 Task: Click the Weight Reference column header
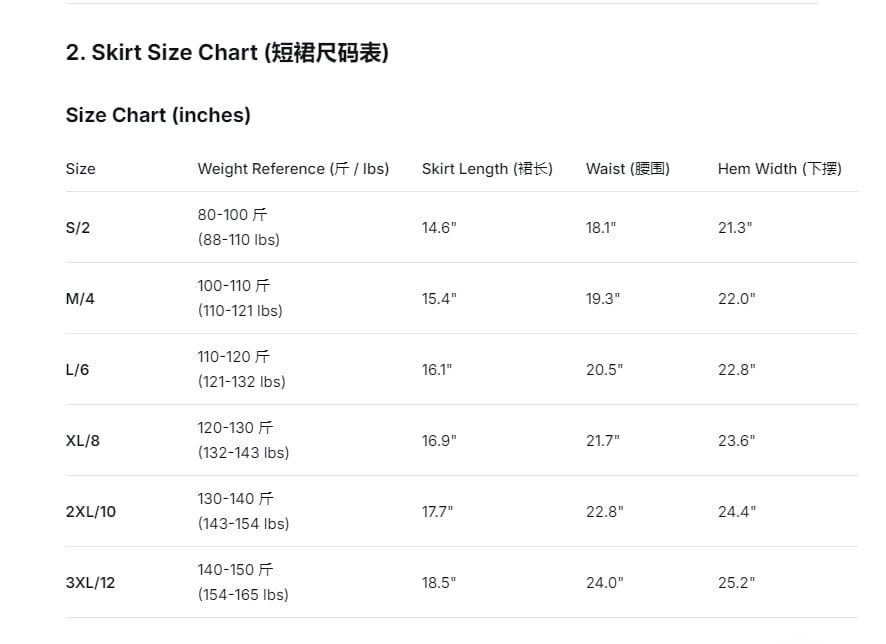(293, 169)
